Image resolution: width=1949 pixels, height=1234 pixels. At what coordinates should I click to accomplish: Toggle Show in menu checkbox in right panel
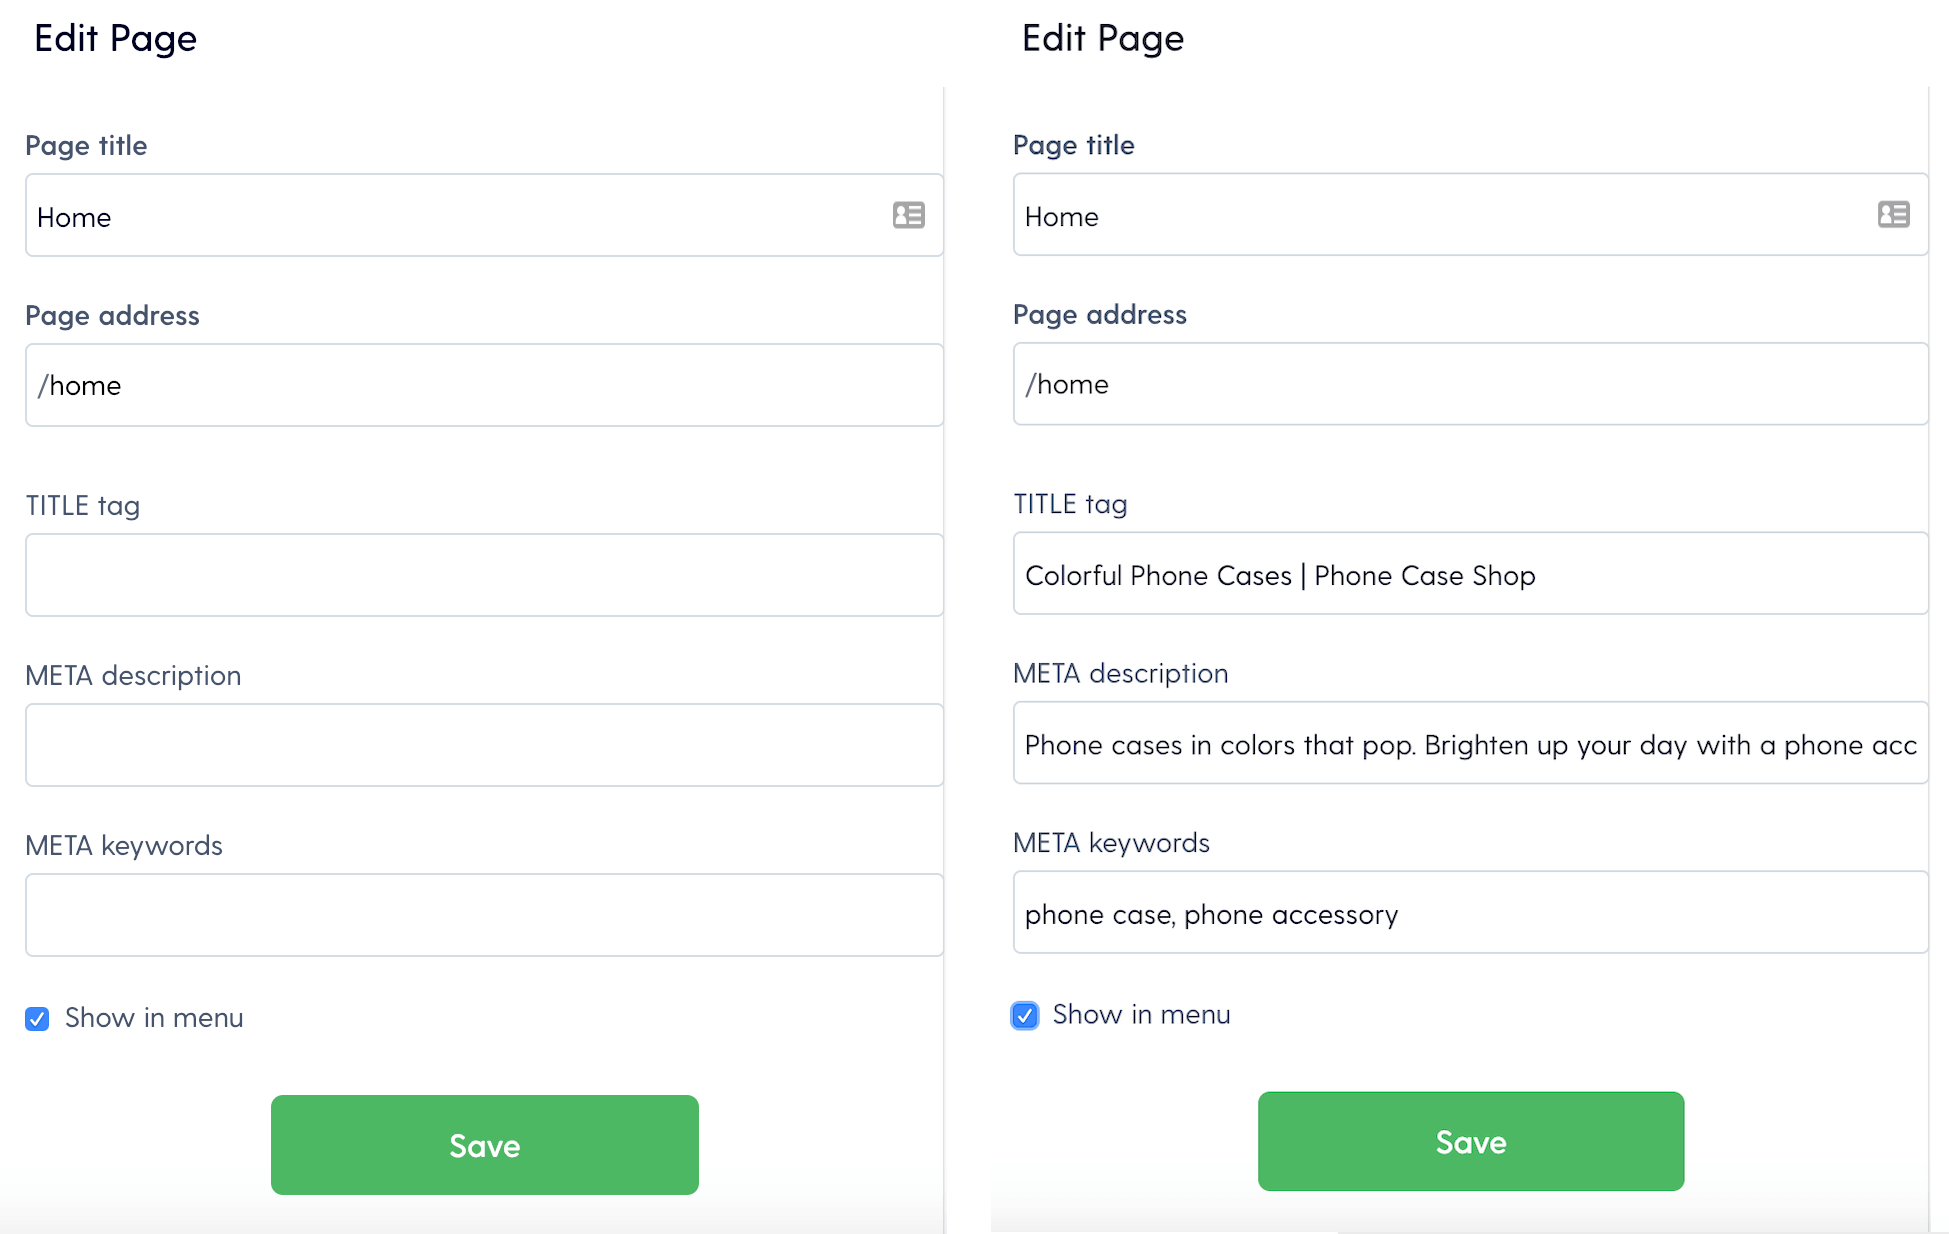click(x=1025, y=1016)
